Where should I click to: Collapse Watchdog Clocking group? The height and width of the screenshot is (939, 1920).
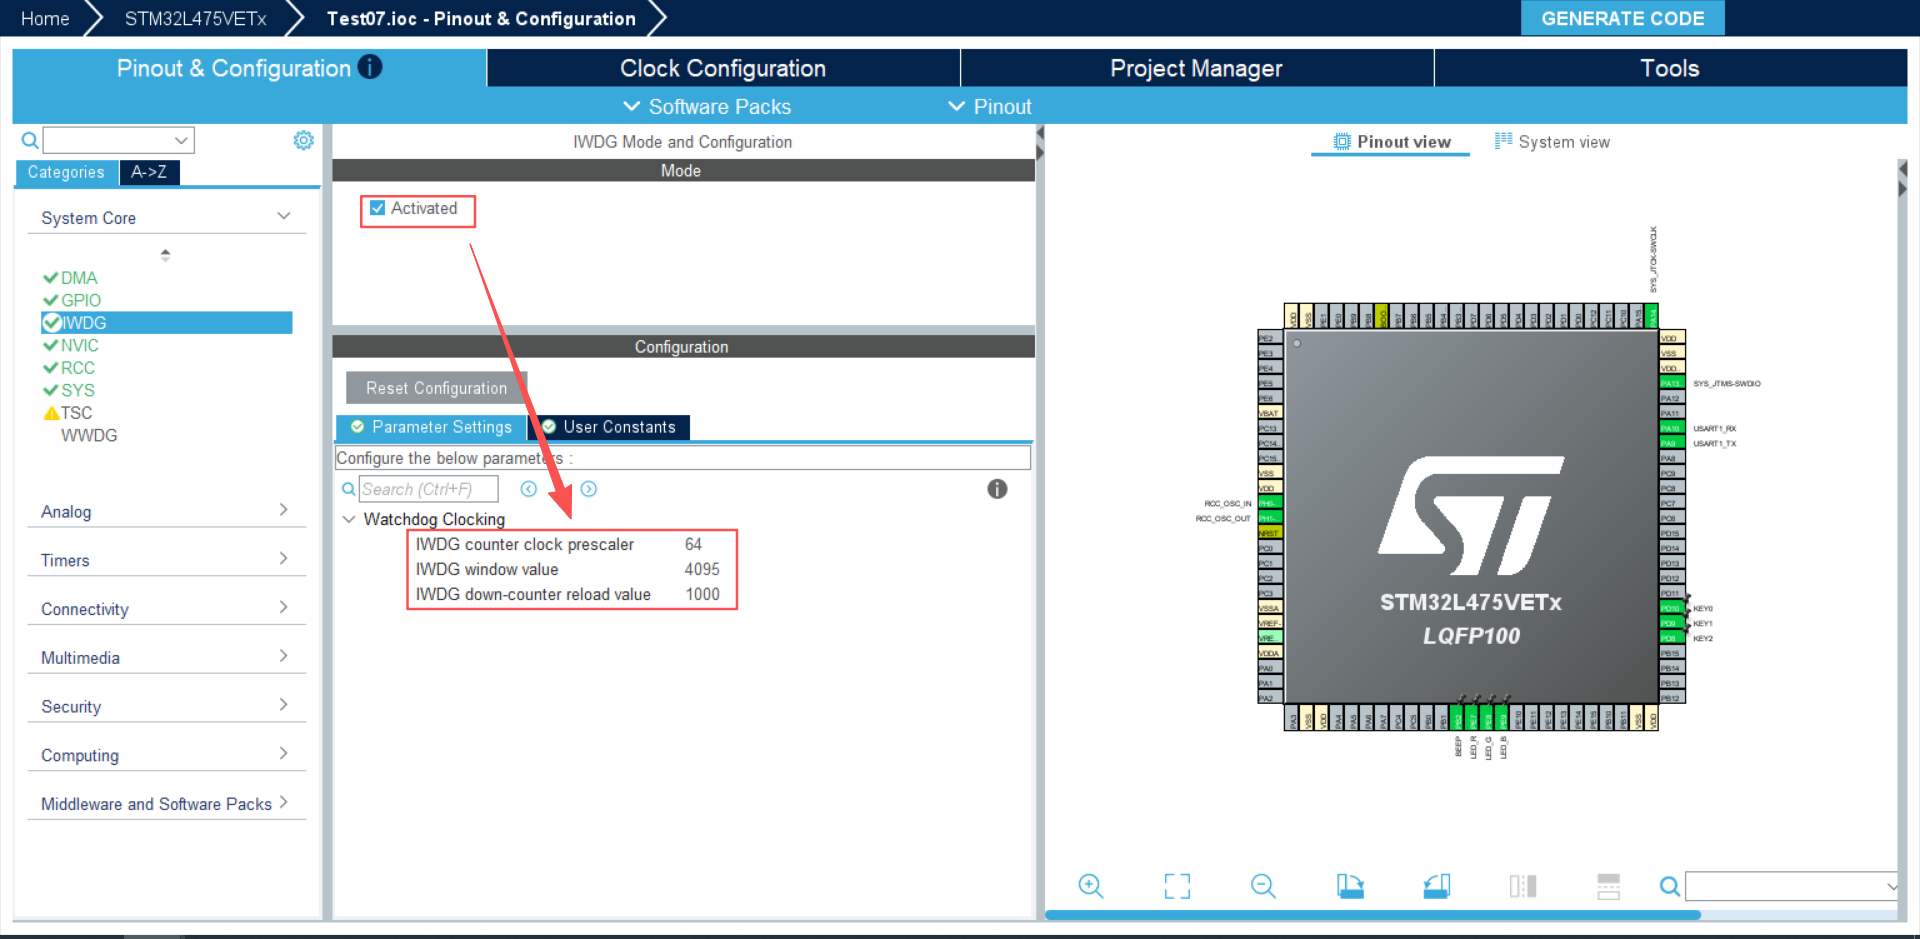coord(349,519)
